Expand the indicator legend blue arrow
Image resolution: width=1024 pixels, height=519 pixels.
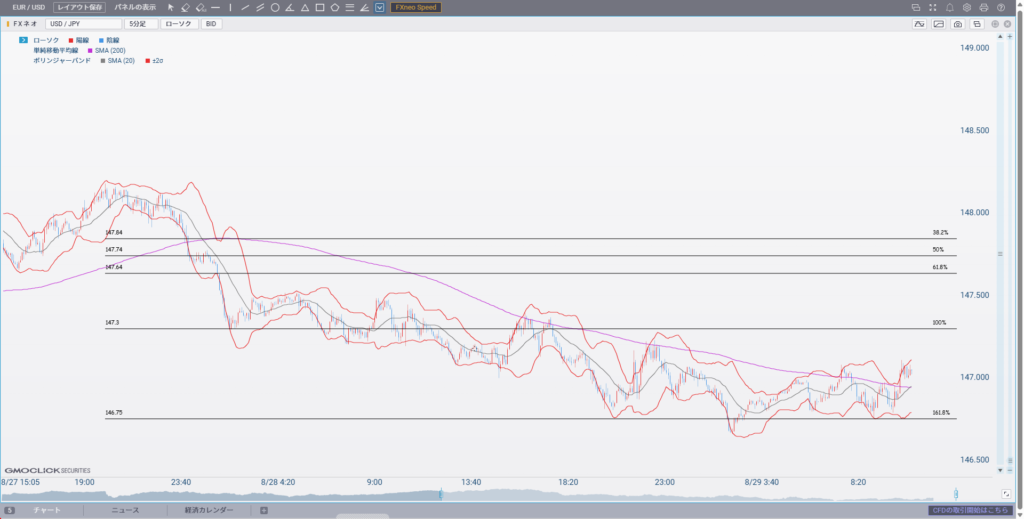pyautogui.click(x=24, y=40)
